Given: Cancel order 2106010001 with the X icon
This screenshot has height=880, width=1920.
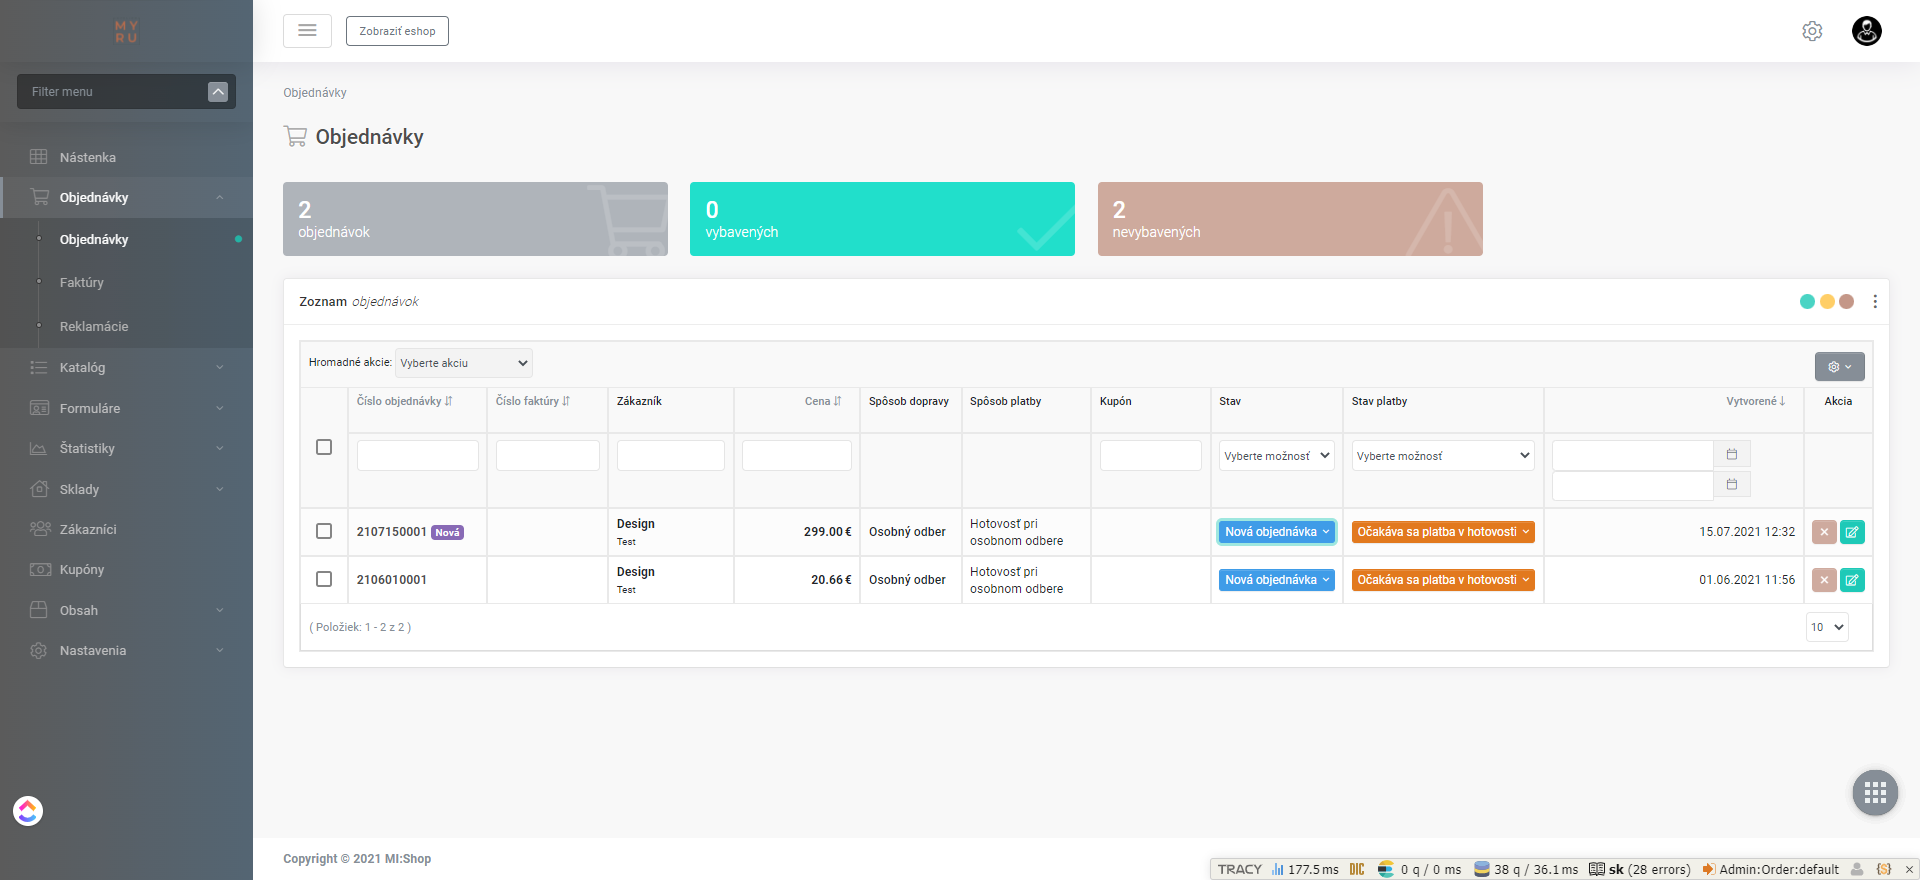Looking at the screenshot, I should [x=1824, y=580].
